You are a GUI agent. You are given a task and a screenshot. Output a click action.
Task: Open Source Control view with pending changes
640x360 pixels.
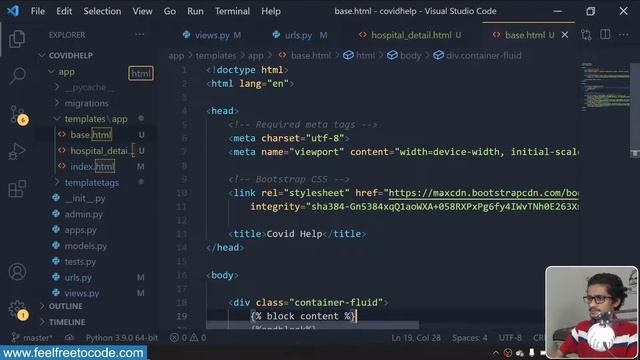tap(18, 115)
